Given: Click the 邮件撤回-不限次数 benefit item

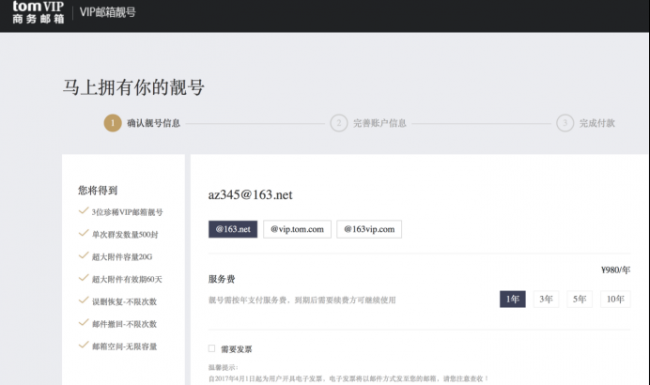Looking at the screenshot, I should 124,324.
